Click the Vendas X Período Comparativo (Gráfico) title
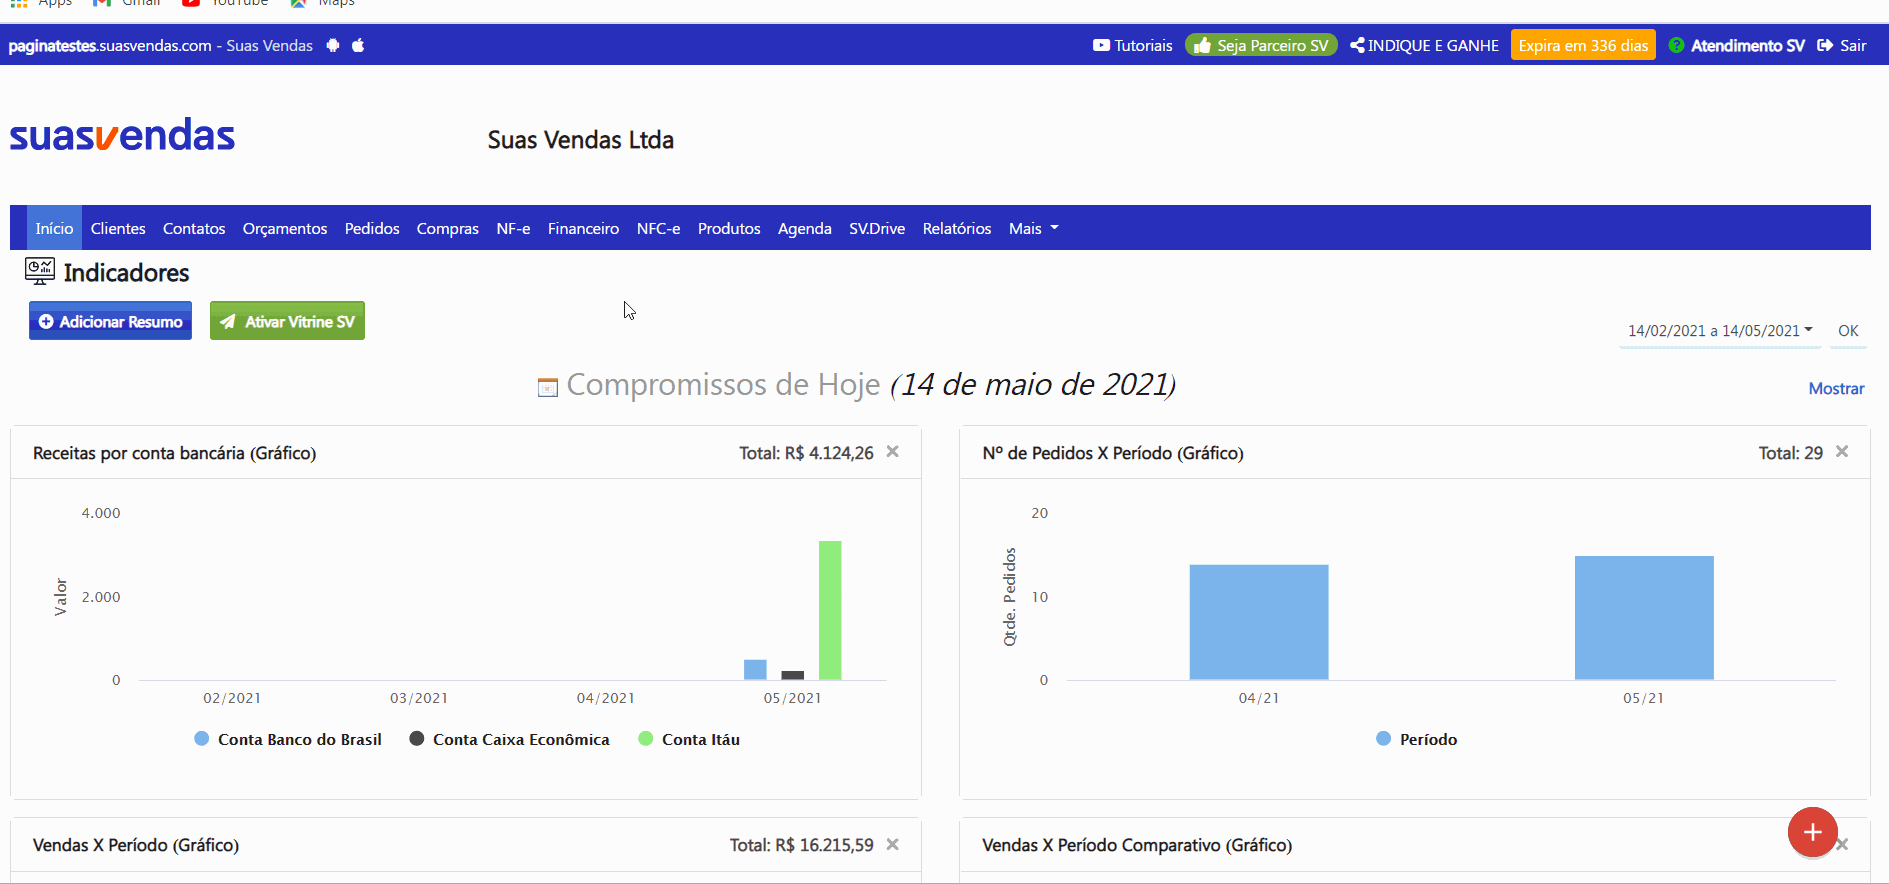This screenshot has width=1889, height=884. [x=1137, y=845]
